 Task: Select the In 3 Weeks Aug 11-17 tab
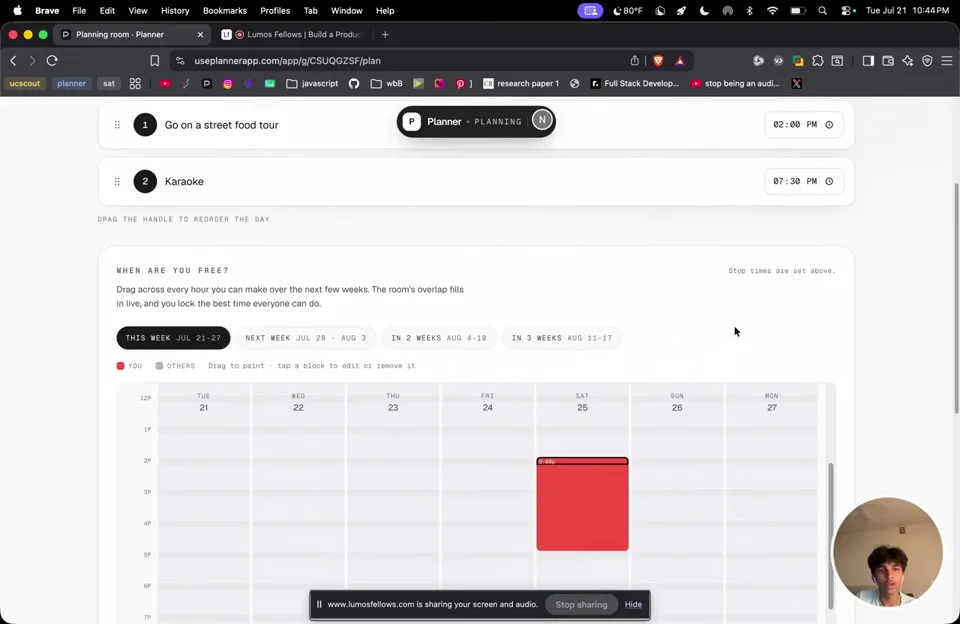click(561, 338)
